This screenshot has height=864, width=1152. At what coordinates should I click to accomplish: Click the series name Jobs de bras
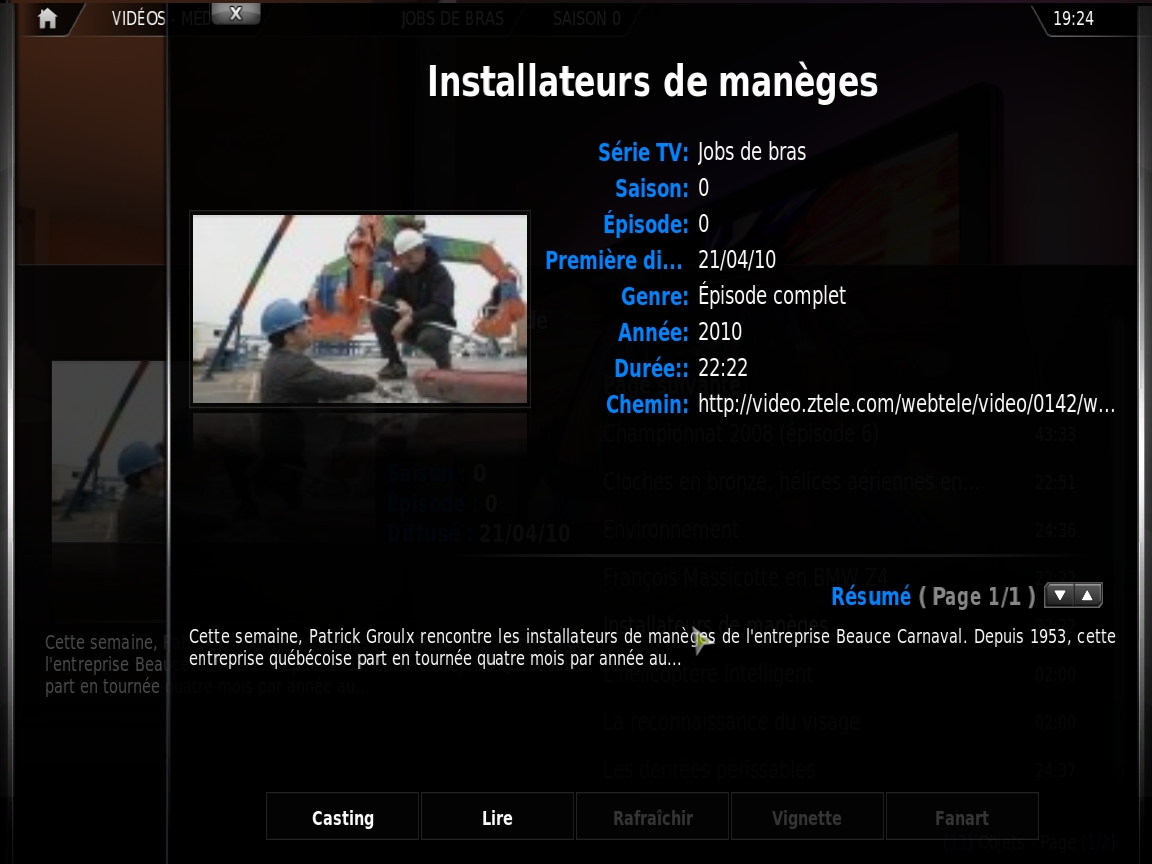click(x=752, y=151)
